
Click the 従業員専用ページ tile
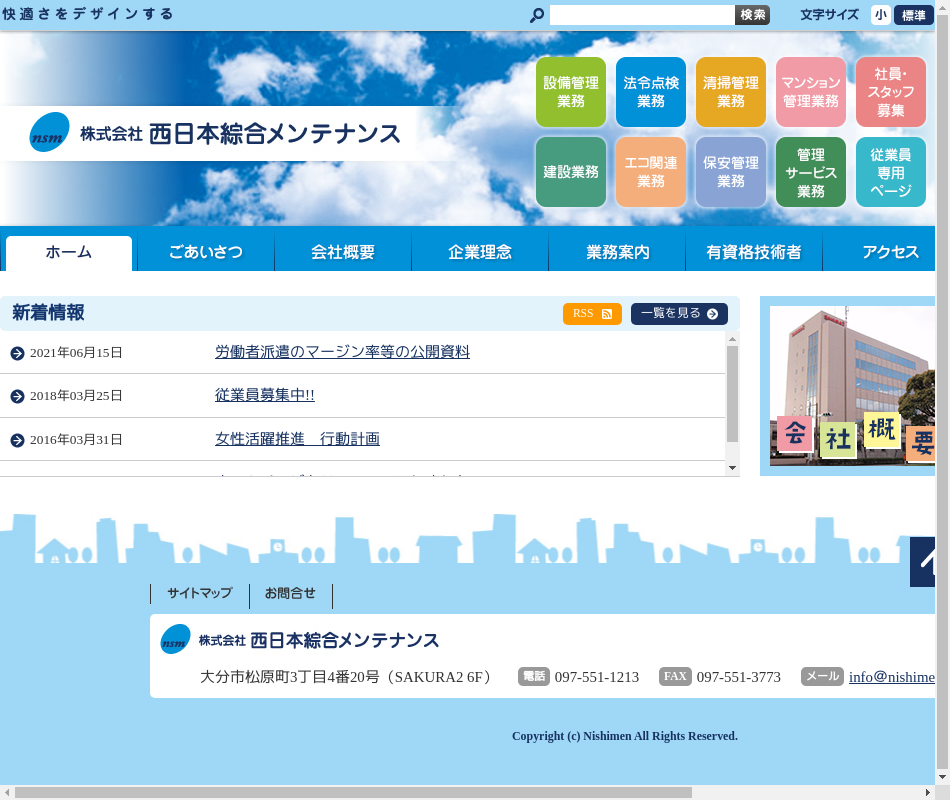890,172
